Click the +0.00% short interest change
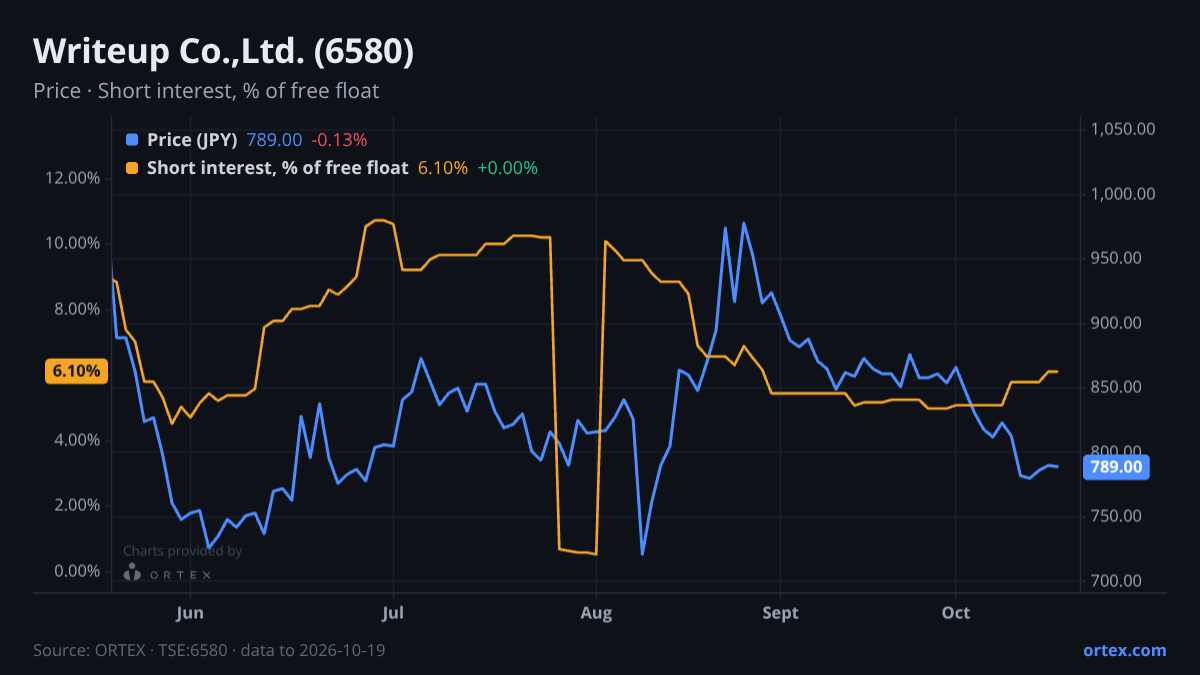Screen dimensions: 1200x675 coord(507,168)
